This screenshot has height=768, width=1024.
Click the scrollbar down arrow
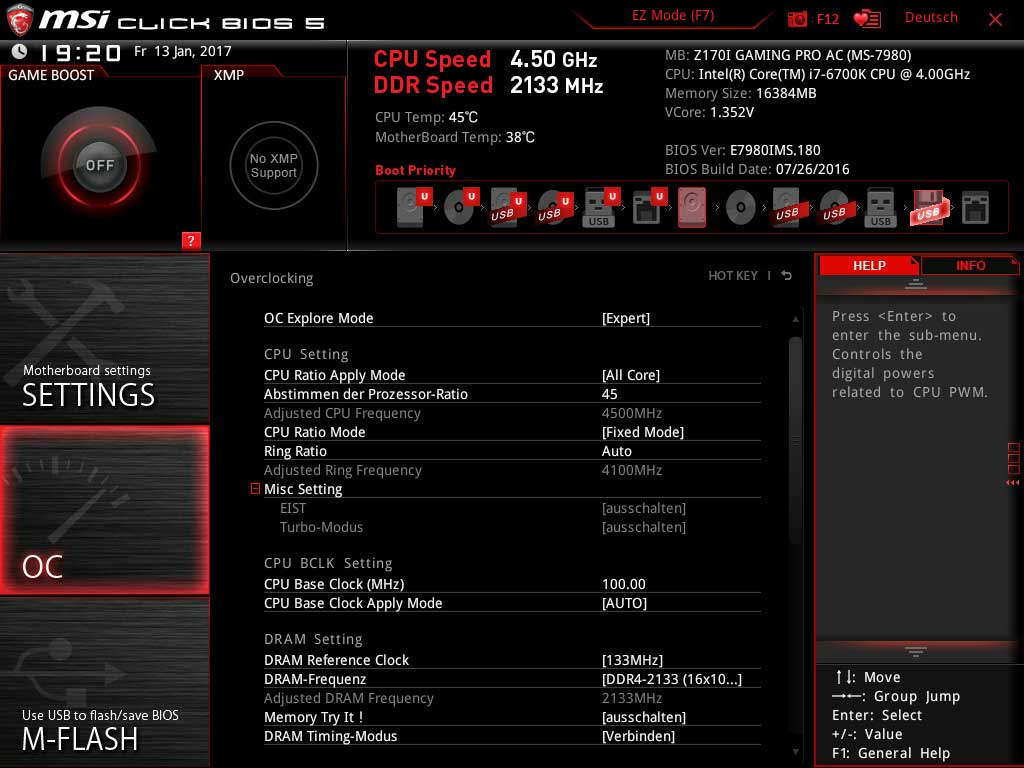coord(795,752)
